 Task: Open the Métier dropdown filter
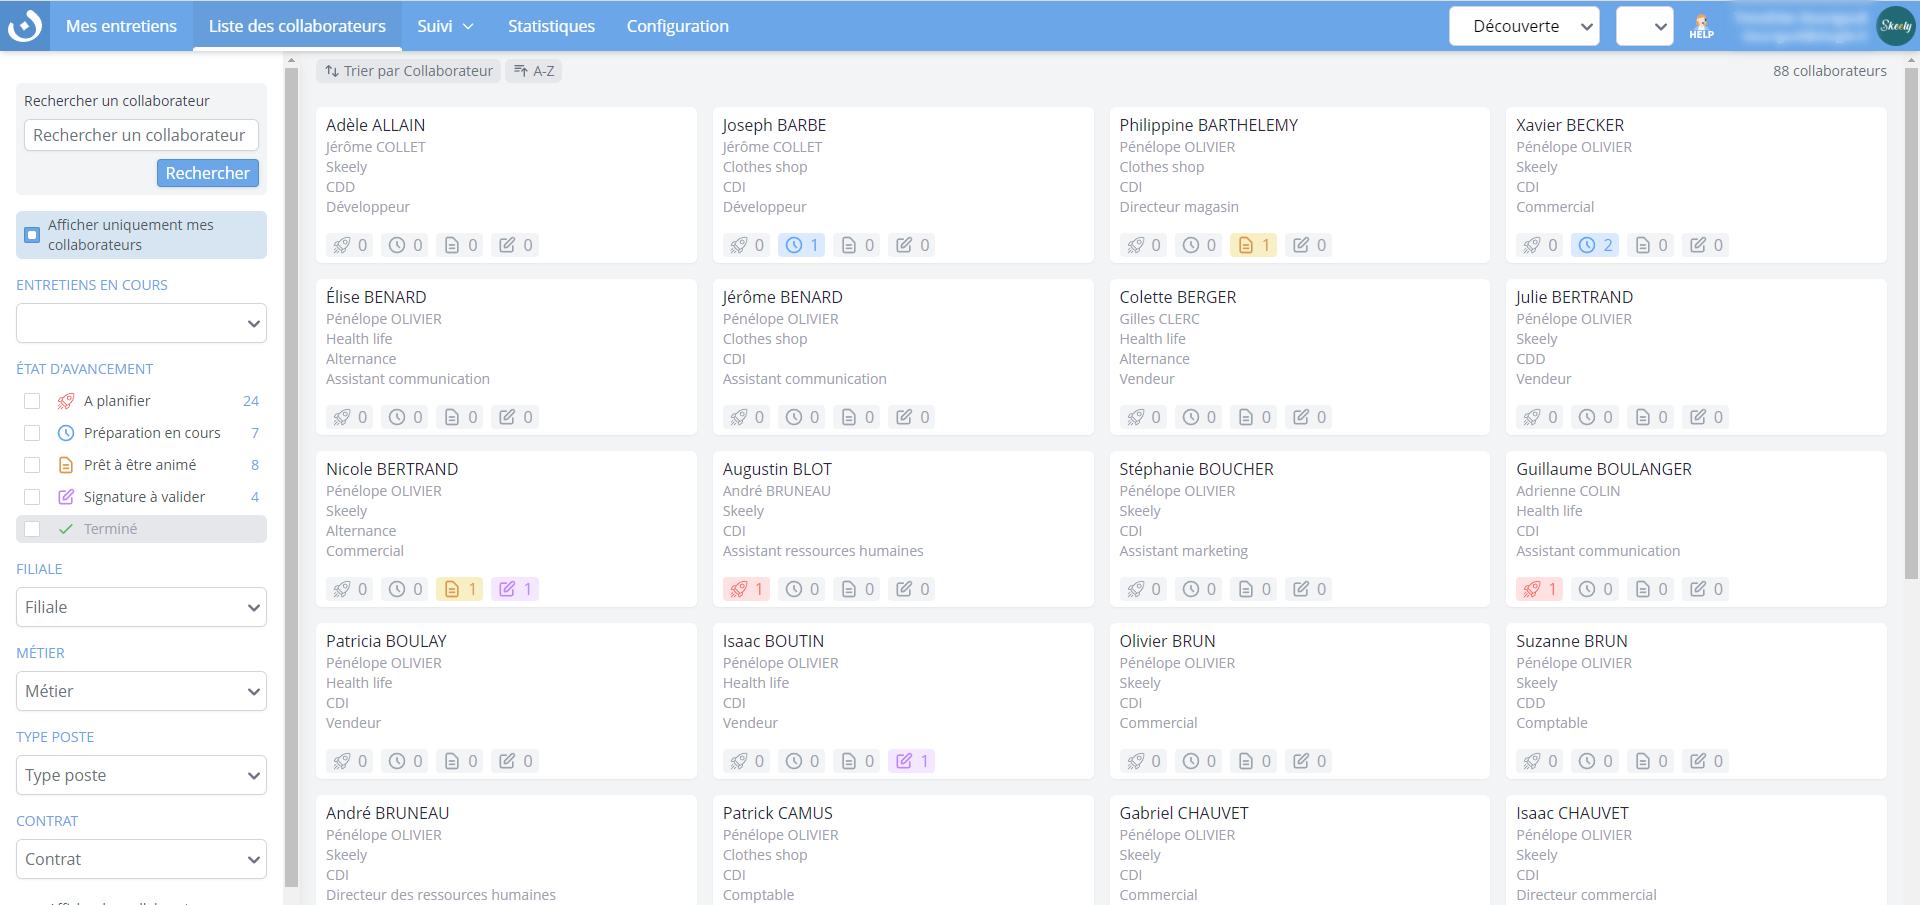[141, 691]
